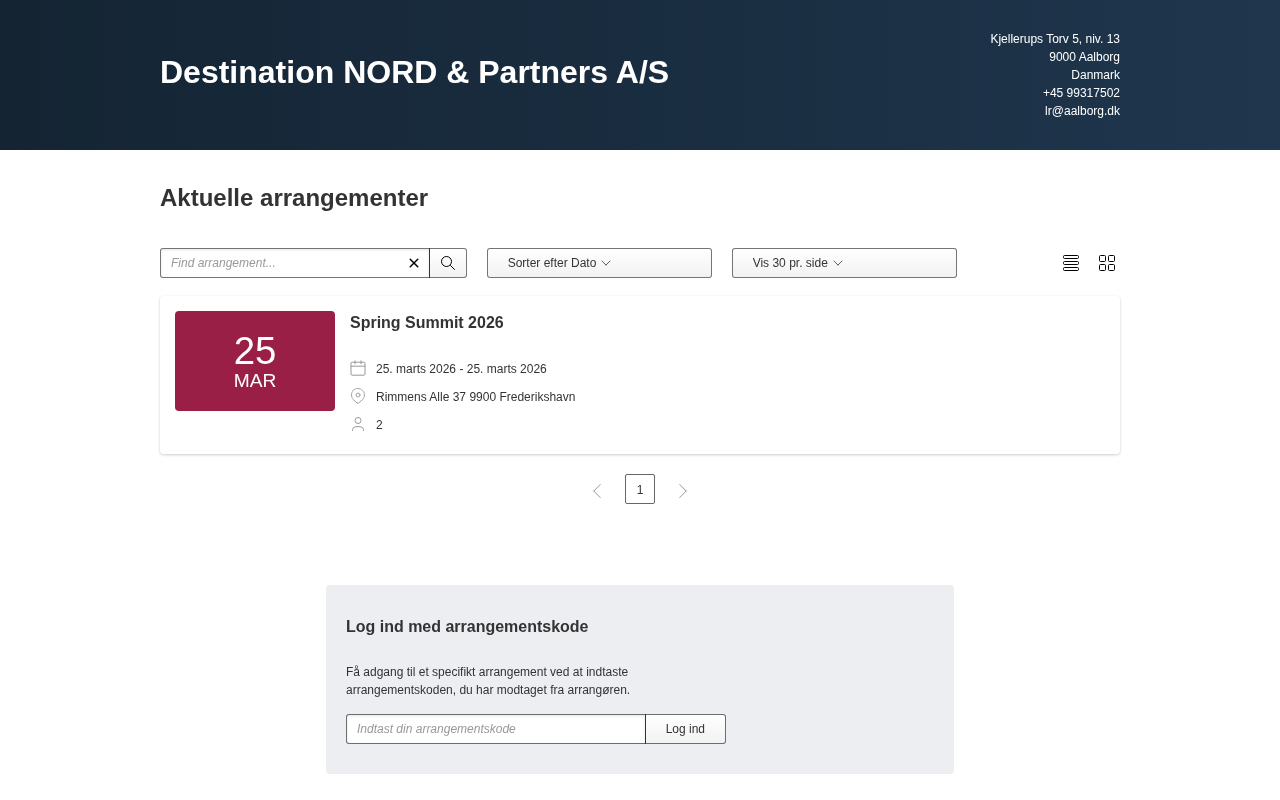Viewport: 1280px width, 800px height.
Task: Click the location pin icon
Action: 358,396
